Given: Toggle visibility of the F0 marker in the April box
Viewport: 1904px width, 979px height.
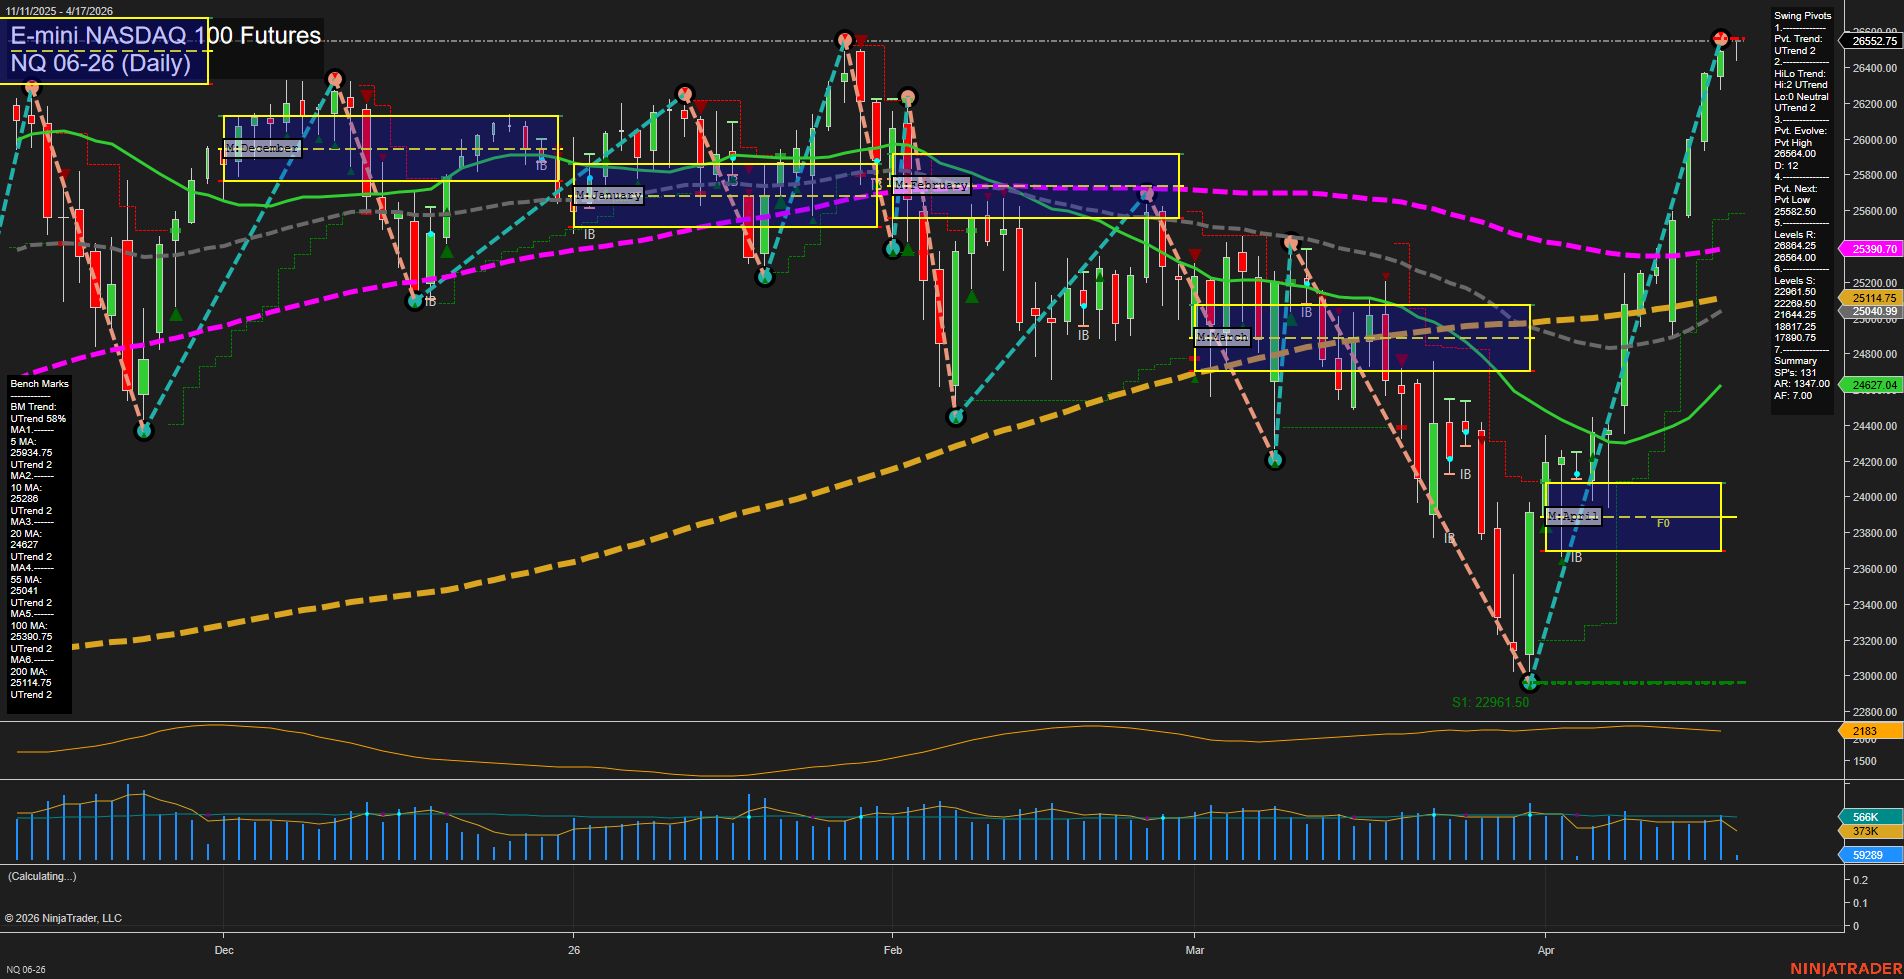Looking at the screenshot, I should click(x=1663, y=523).
